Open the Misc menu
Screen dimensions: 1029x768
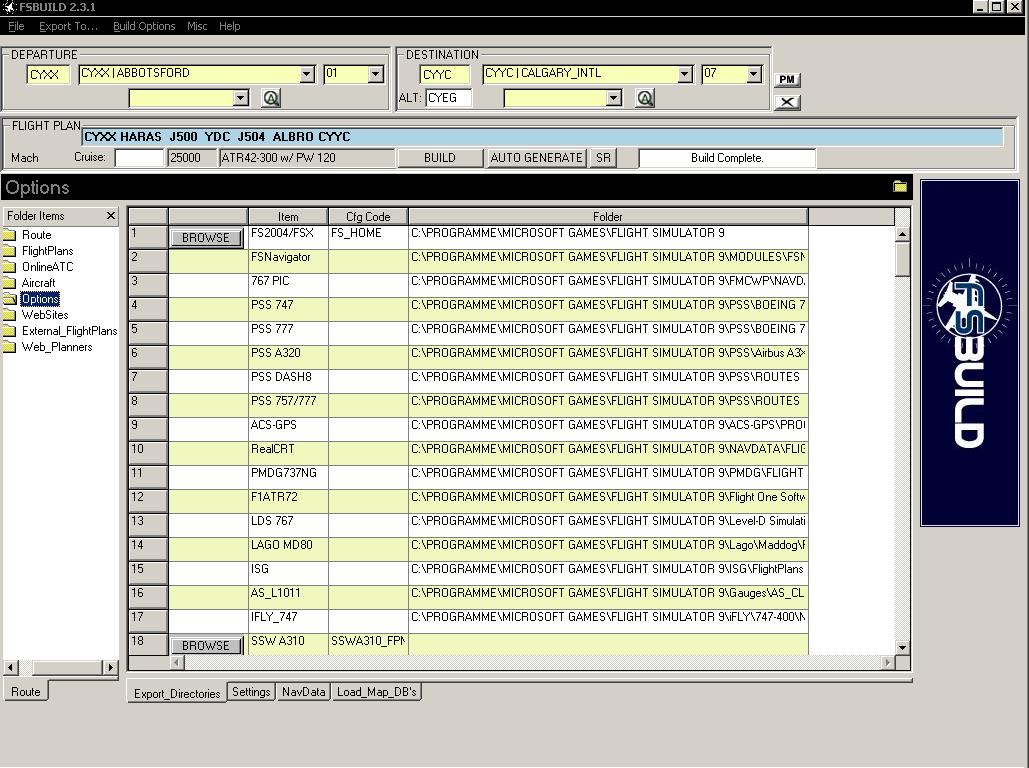197,26
